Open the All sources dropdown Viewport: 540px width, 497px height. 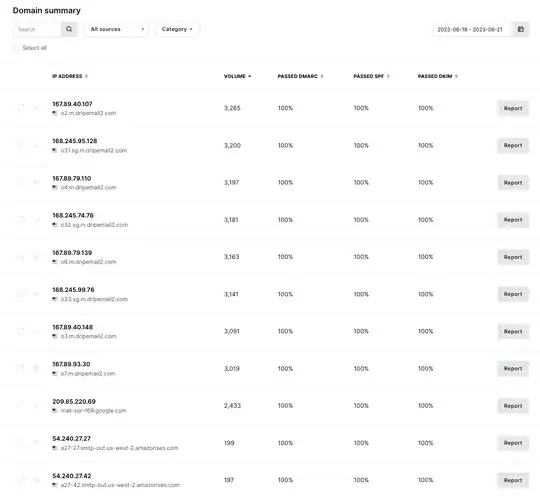point(117,29)
